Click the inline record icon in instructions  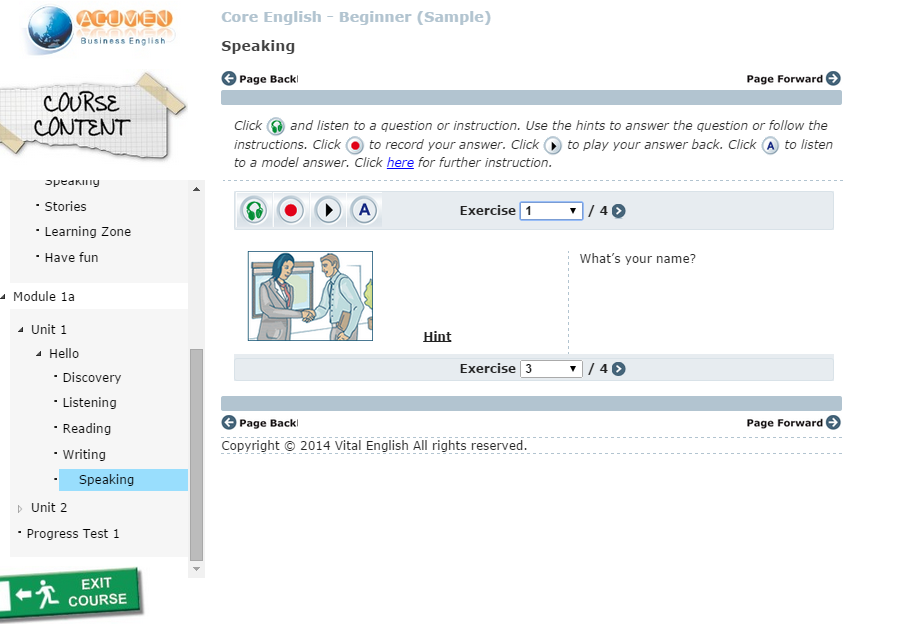(x=354, y=145)
